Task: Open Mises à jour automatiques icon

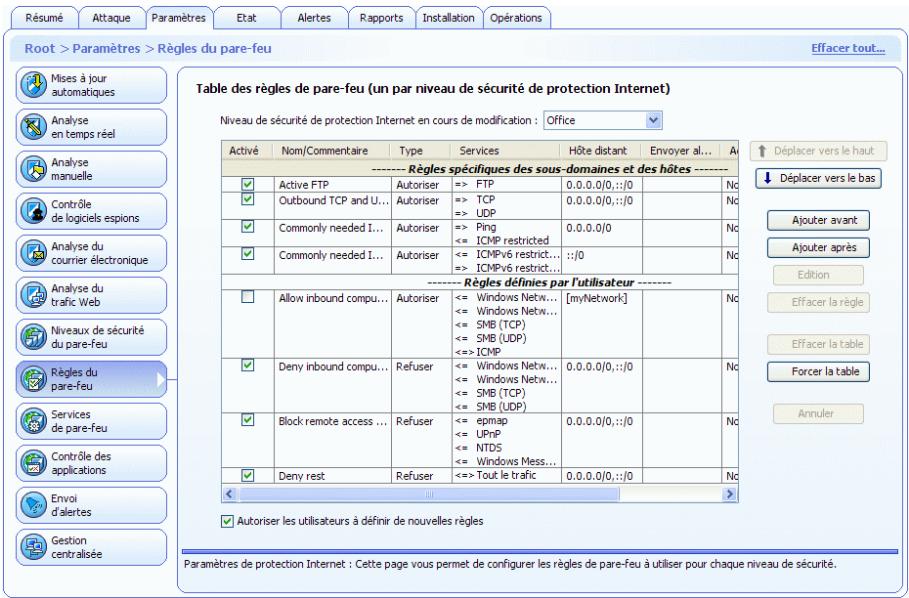Action: 34,85
